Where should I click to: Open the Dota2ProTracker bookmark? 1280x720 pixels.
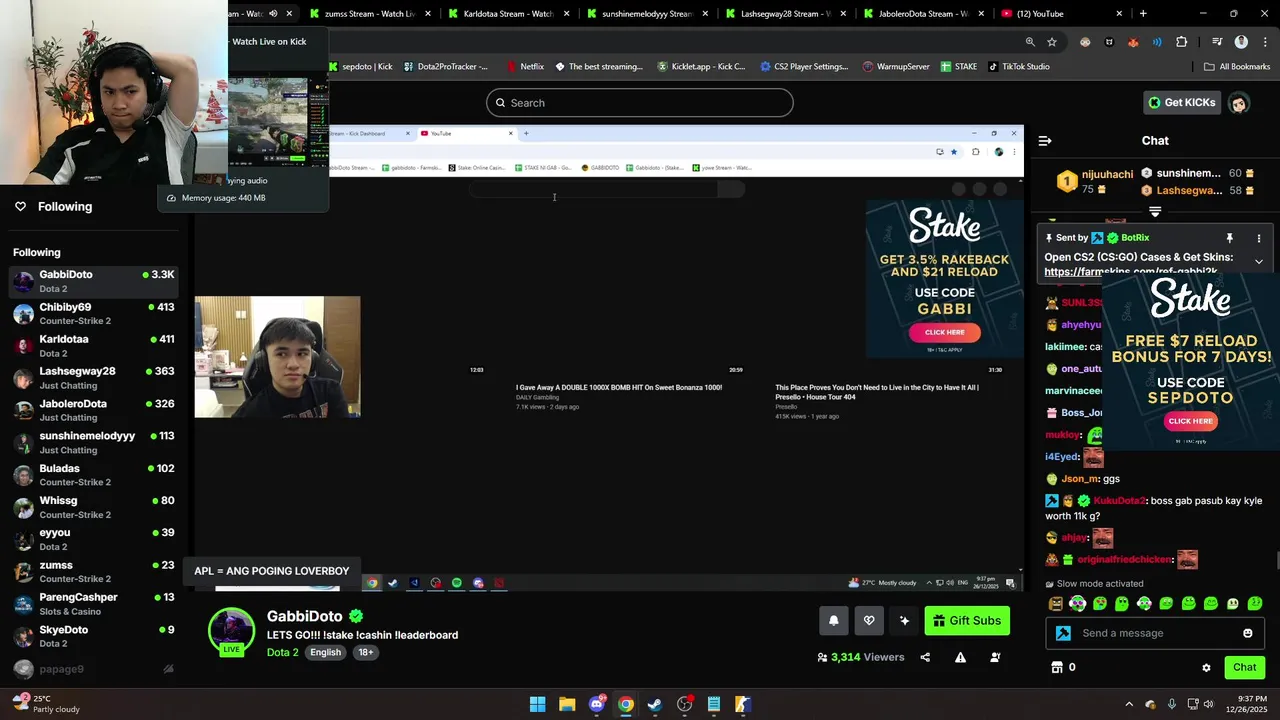(x=446, y=67)
